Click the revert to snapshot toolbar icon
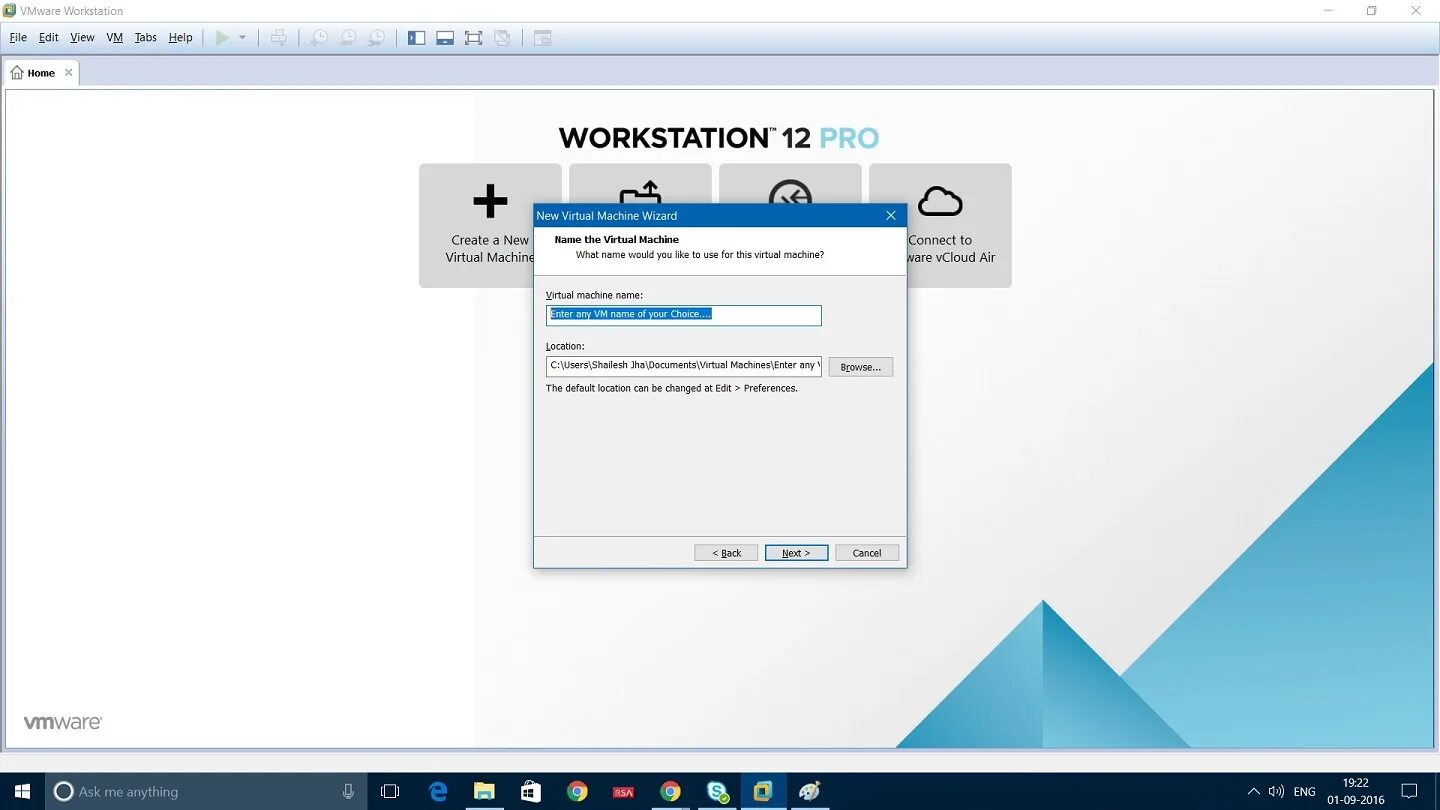This screenshot has width=1440, height=810. tap(348, 38)
